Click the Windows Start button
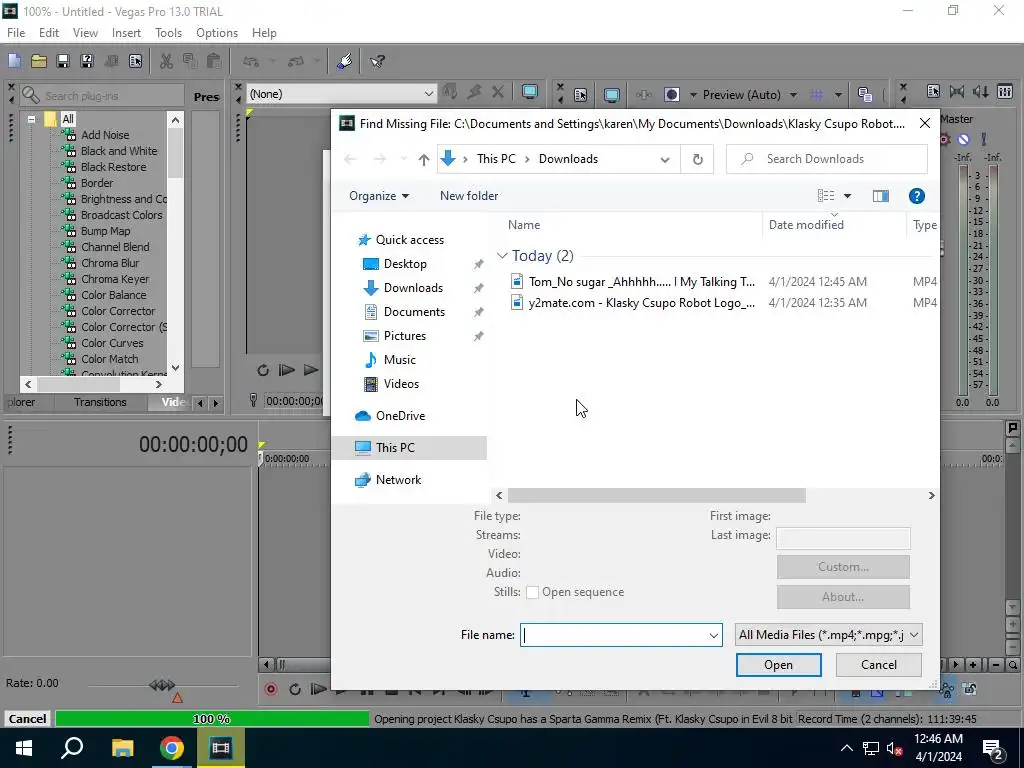This screenshot has height=768, width=1024. click(x=24, y=748)
